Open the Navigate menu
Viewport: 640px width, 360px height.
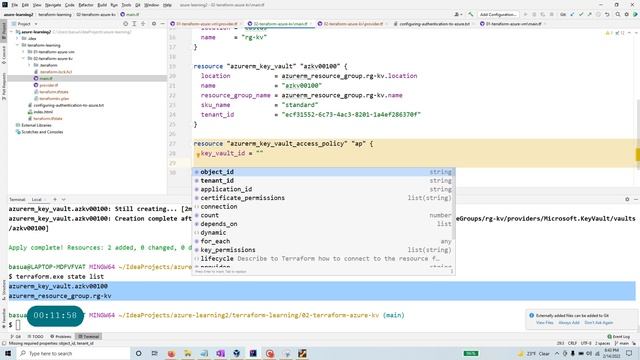53,5
